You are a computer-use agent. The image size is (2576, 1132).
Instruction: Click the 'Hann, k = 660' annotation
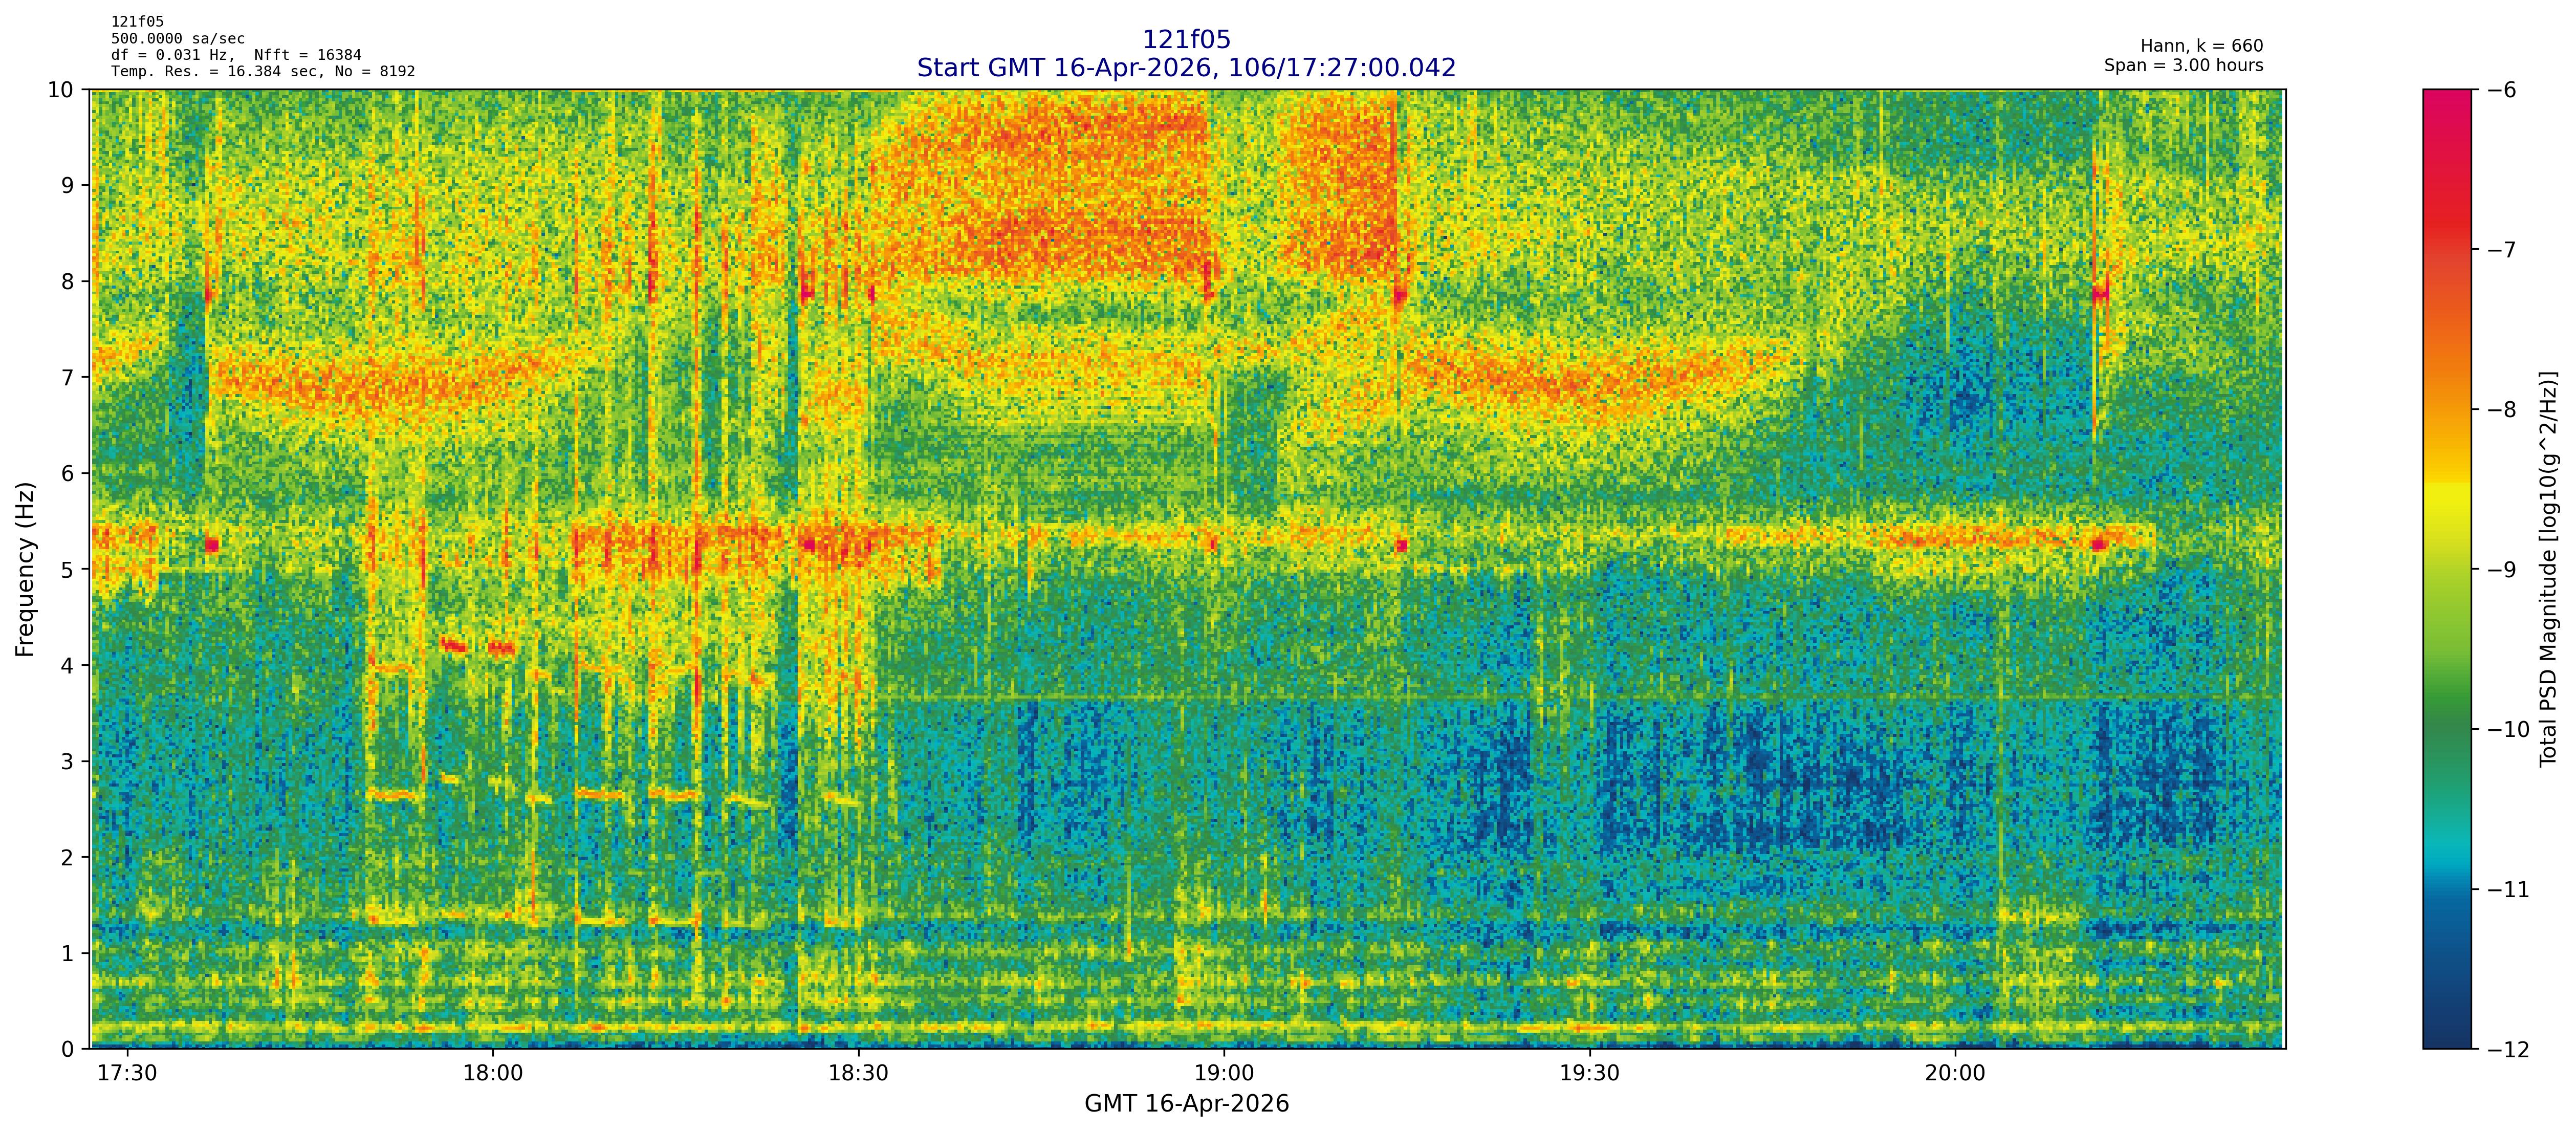tap(2201, 46)
